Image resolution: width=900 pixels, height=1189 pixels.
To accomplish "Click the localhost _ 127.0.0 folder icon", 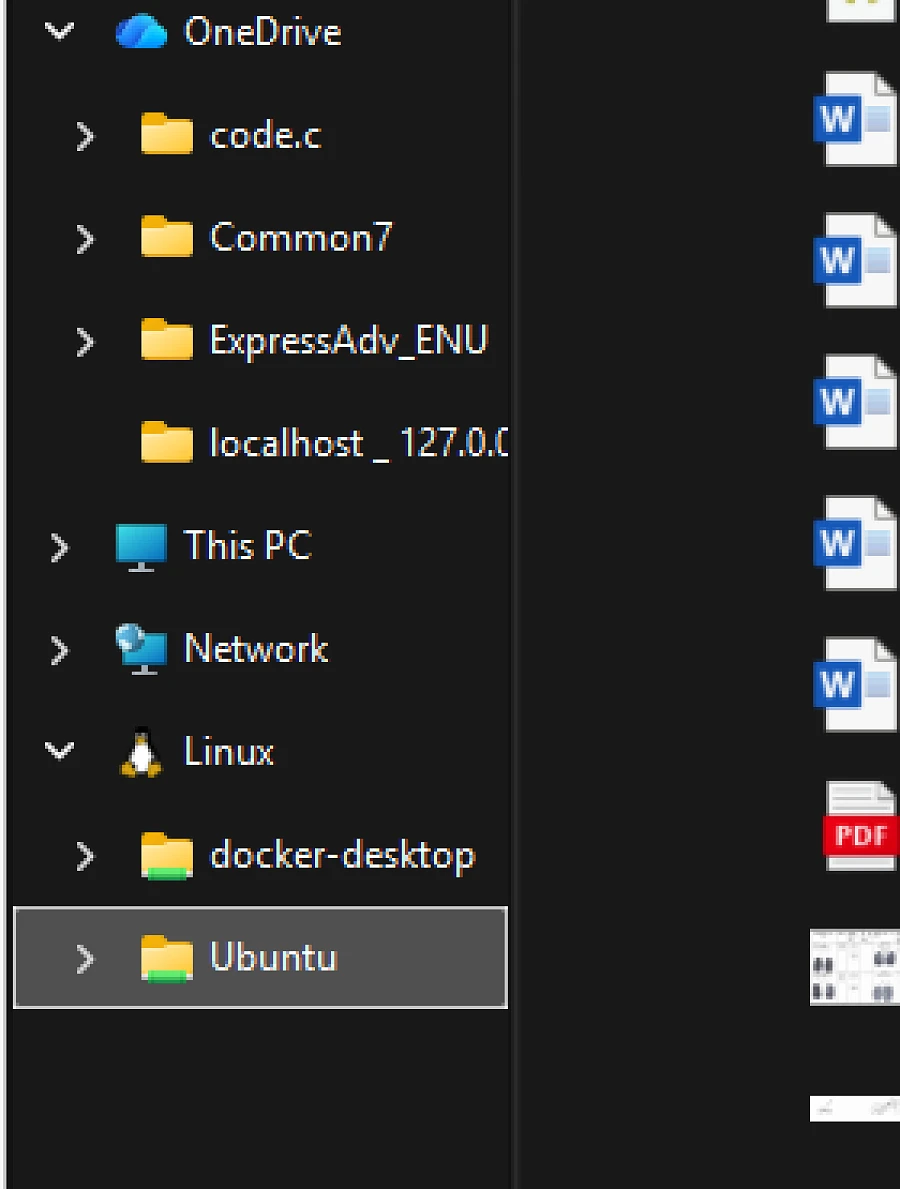I will point(167,442).
